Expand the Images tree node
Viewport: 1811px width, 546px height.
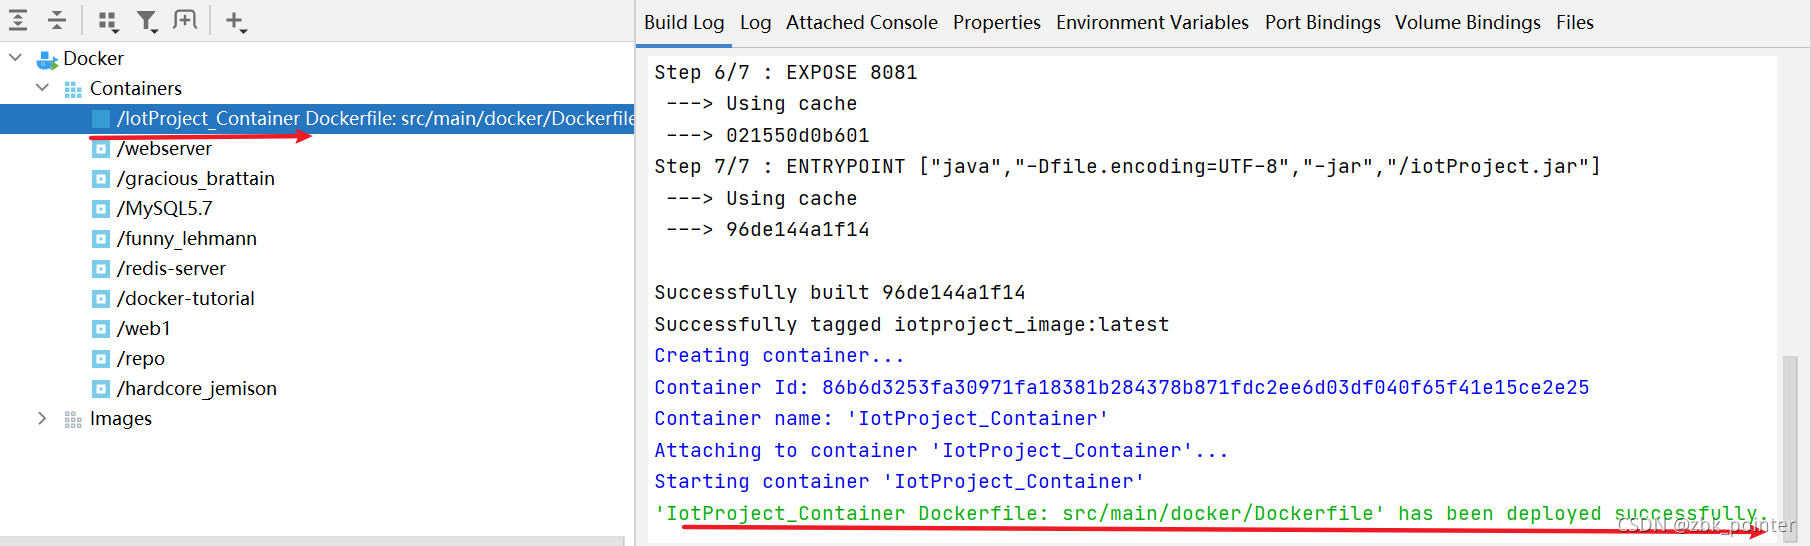(x=42, y=418)
